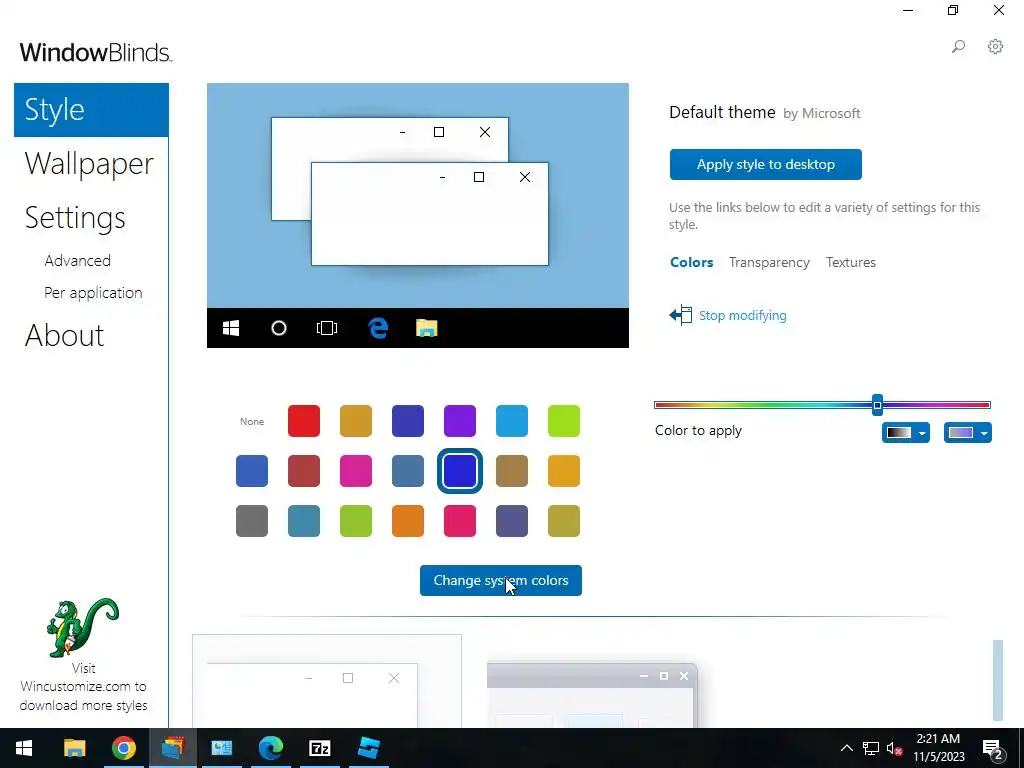
Task: Pick the red color swatch
Action: (x=304, y=421)
